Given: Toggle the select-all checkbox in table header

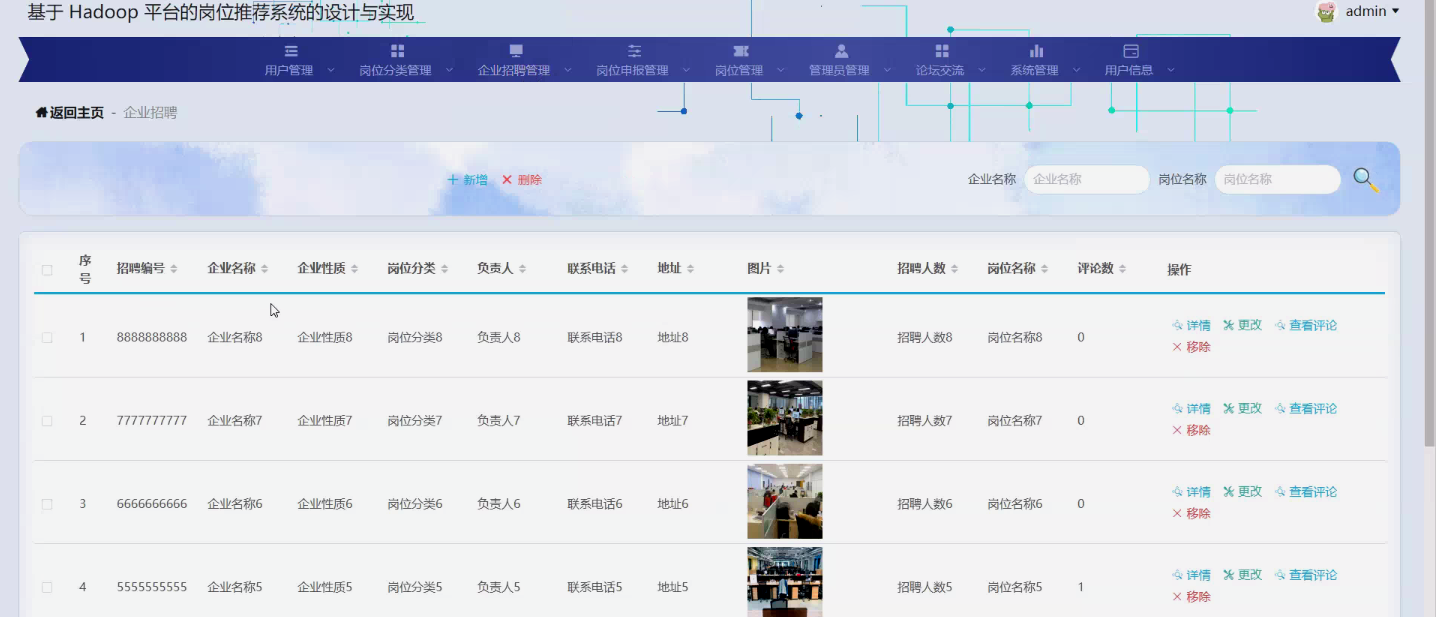Looking at the screenshot, I should point(46,270).
